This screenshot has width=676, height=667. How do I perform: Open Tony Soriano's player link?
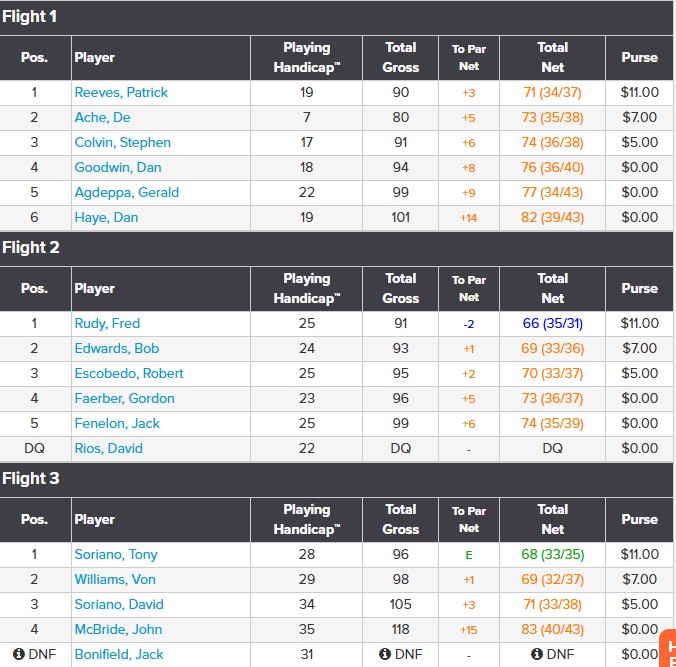116,554
